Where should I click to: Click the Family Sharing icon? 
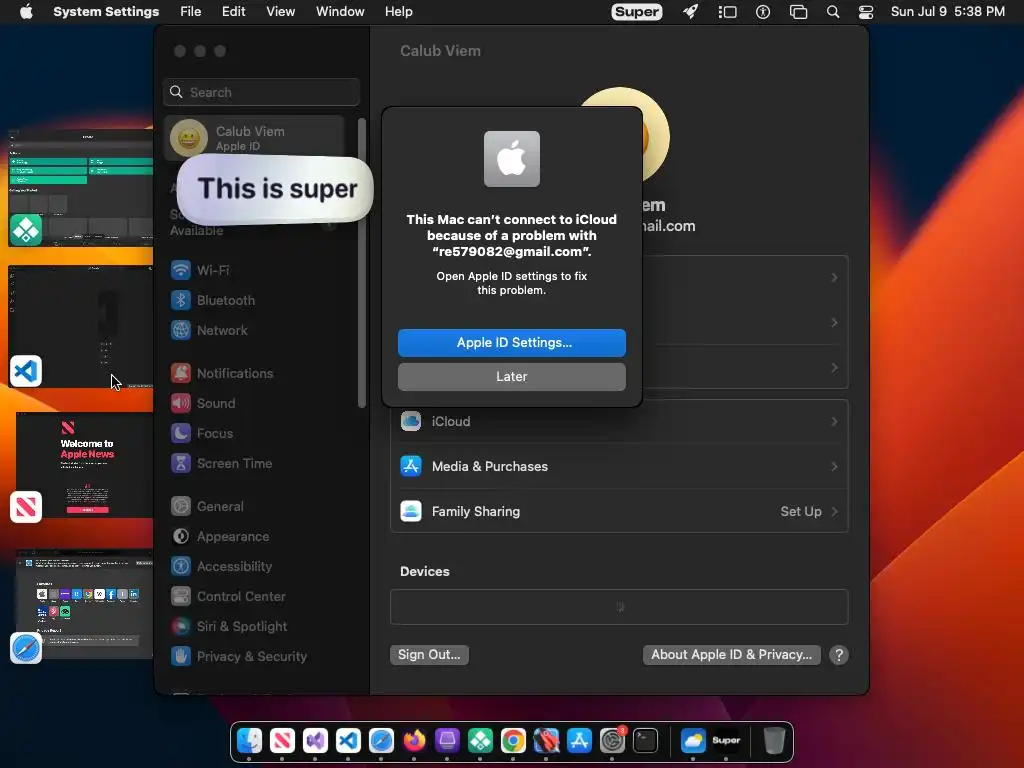411,511
